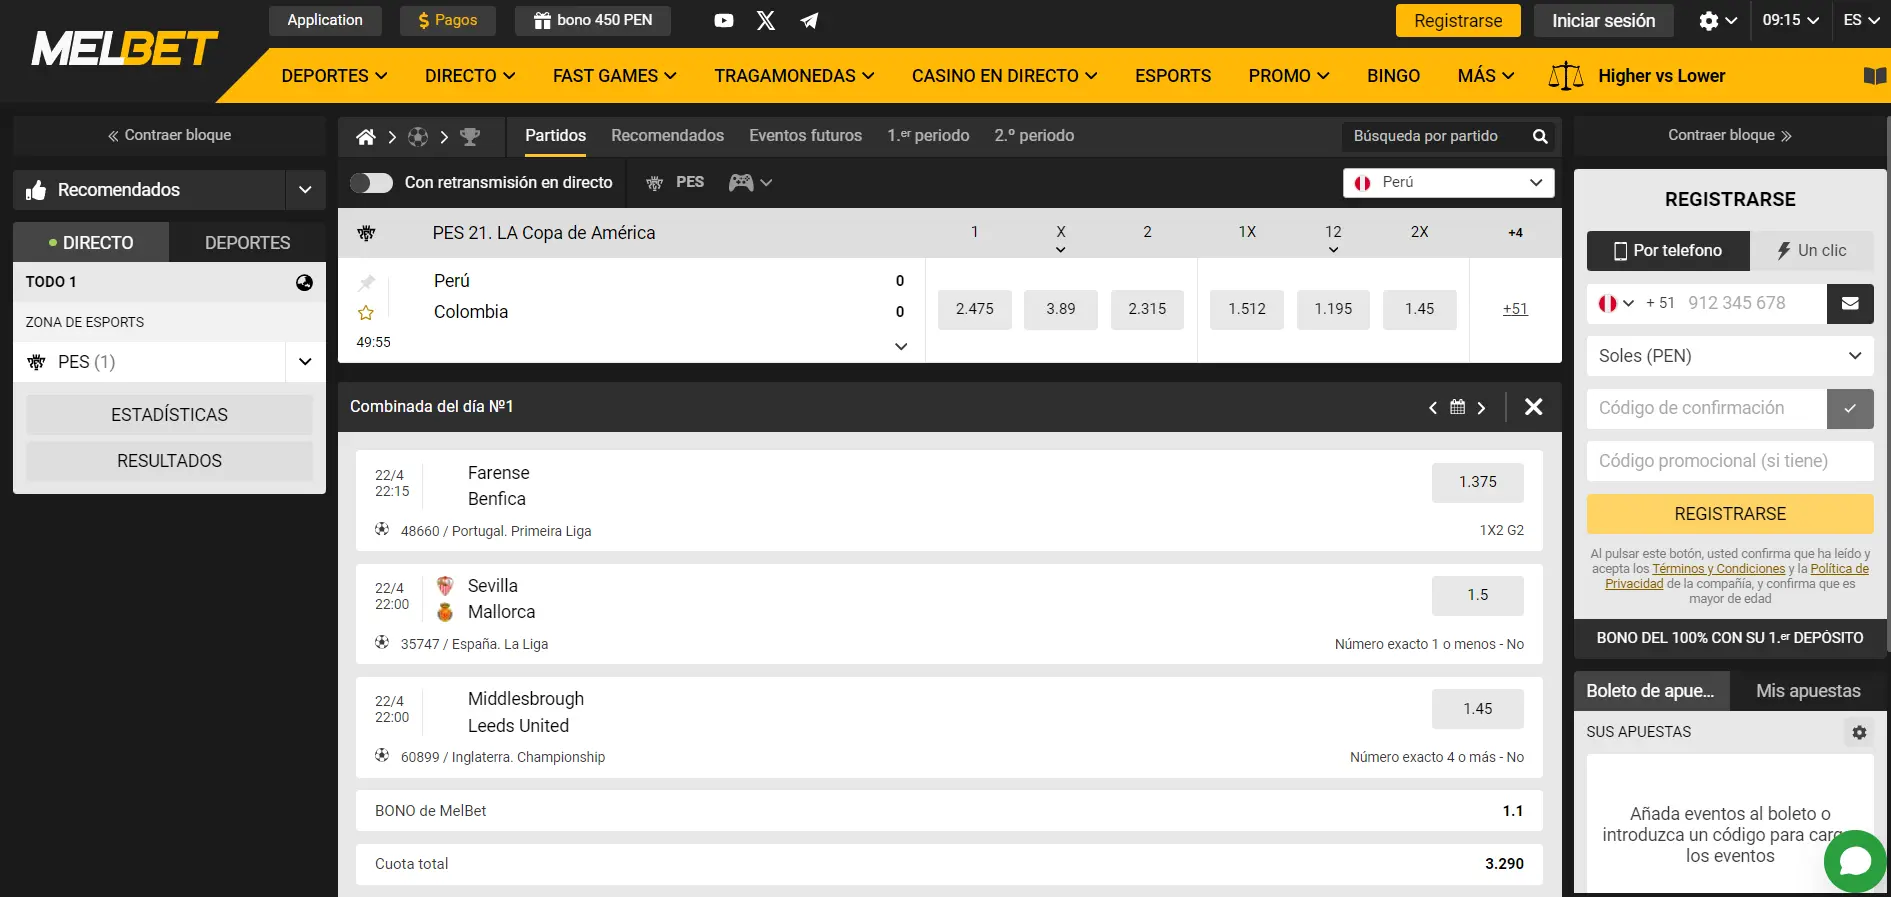Open ESTADÍSTICAS in sidebar

[169, 415]
